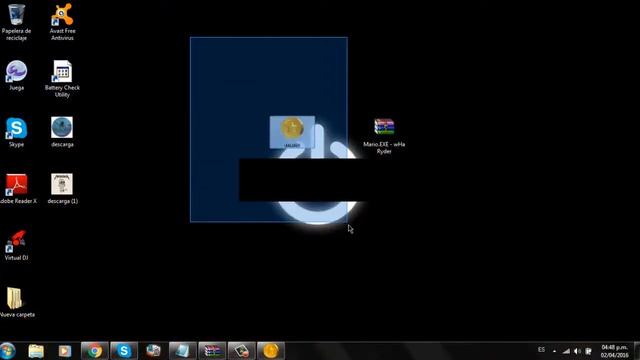
Task: Open the clock showing 04:48 p.m.
Action: 614,351
